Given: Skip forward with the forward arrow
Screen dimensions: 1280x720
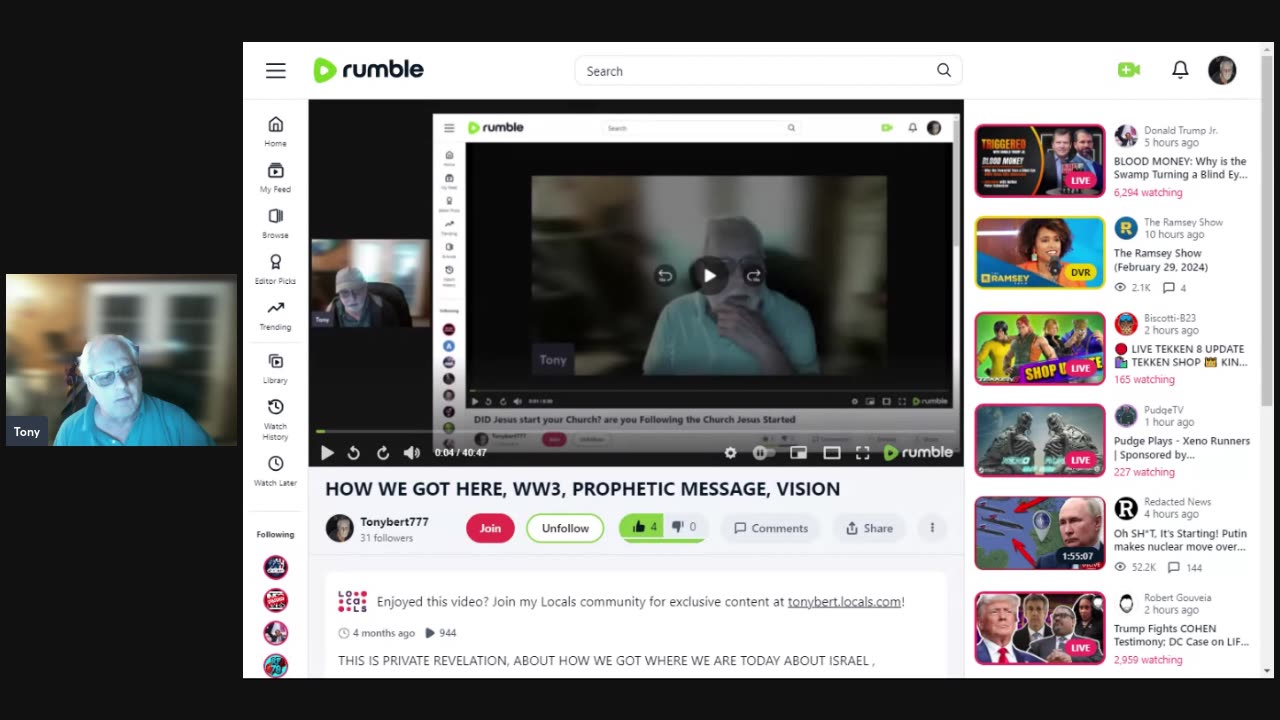Looking at the screenshot, I should (382, 453).
